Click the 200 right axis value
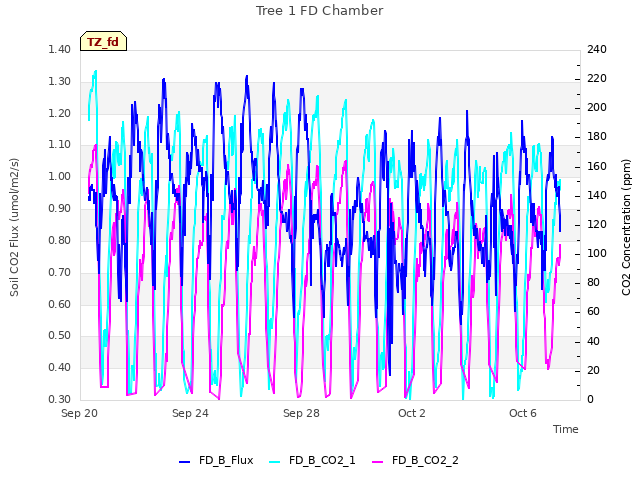The width and height of the screenshot is (640, 480). tap(597, 108)
